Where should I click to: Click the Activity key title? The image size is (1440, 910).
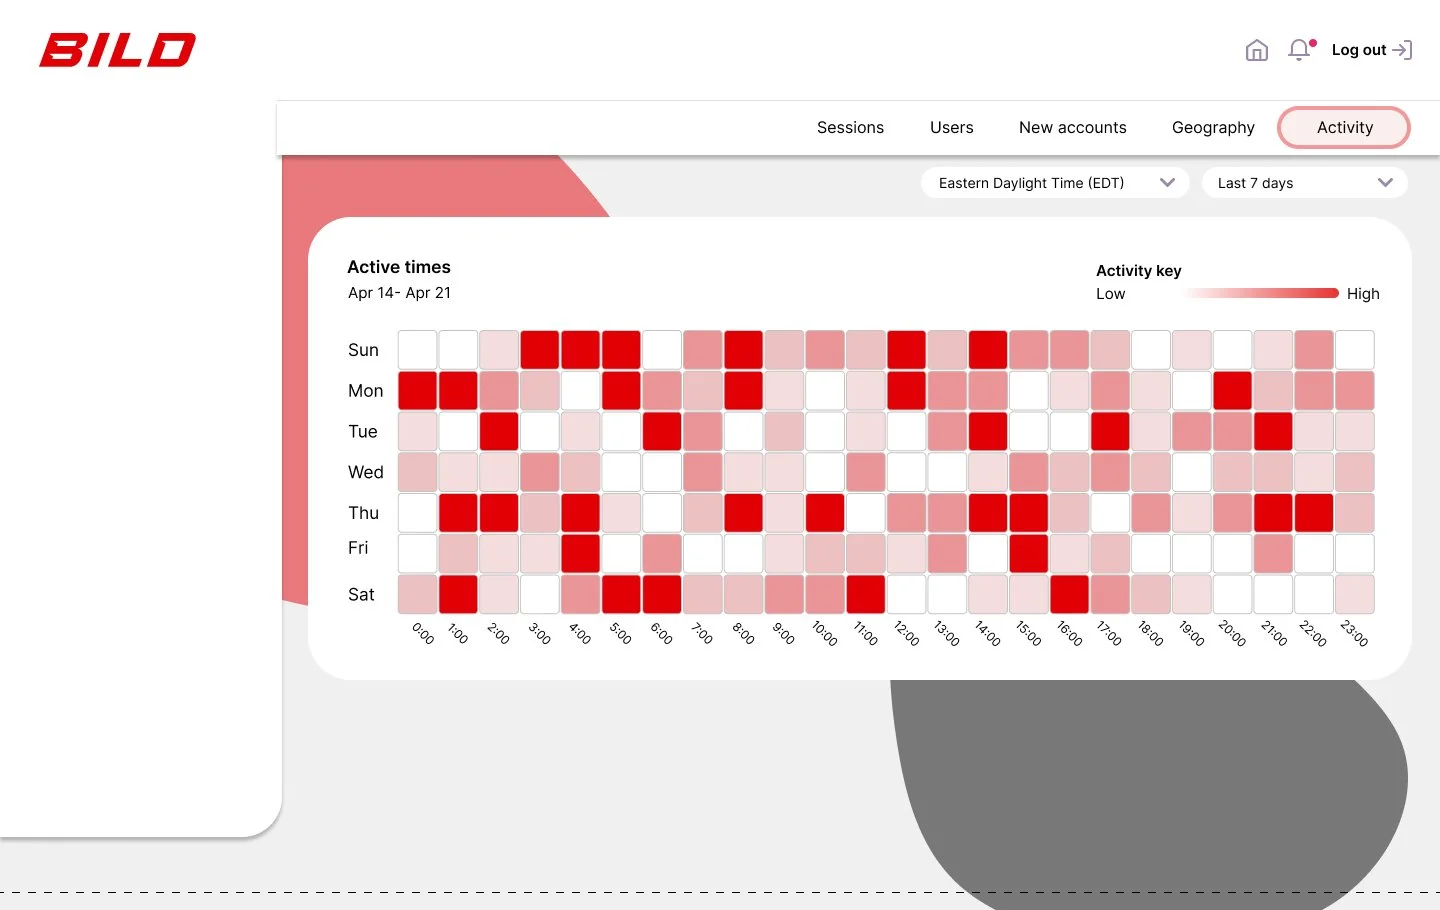pos(1139,271)
